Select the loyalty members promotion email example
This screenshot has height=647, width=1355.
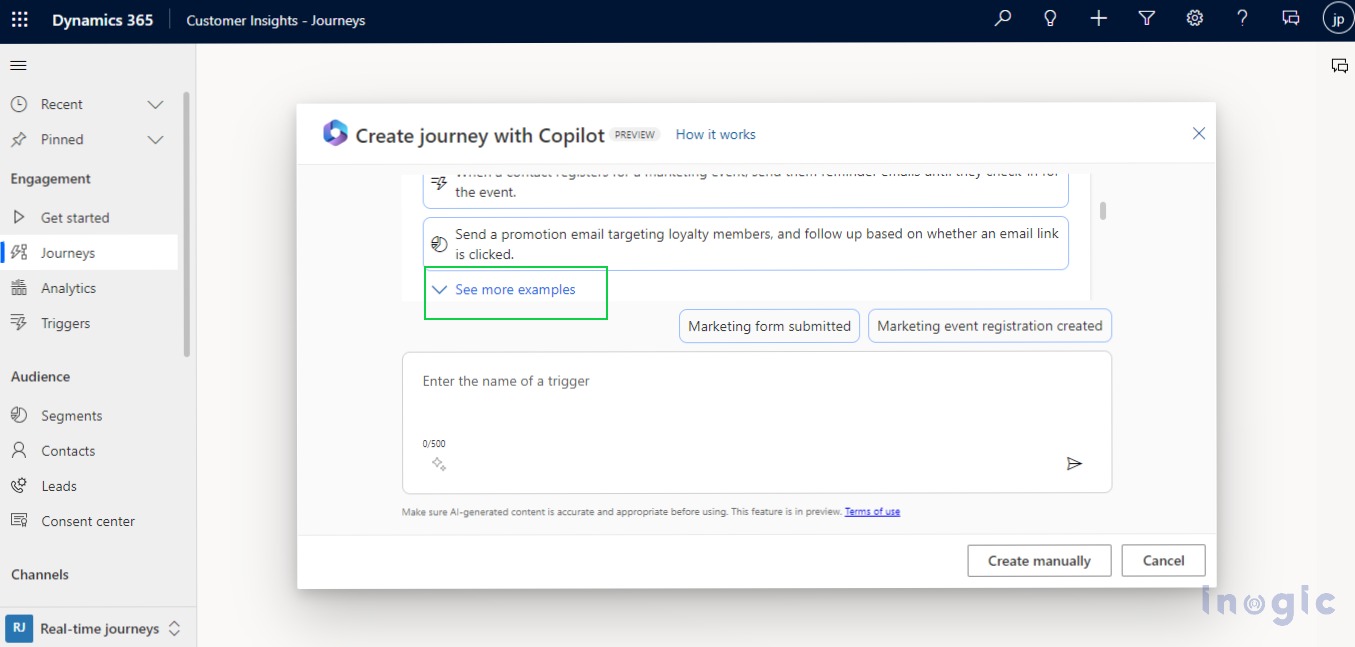click(x=745, y=243)
